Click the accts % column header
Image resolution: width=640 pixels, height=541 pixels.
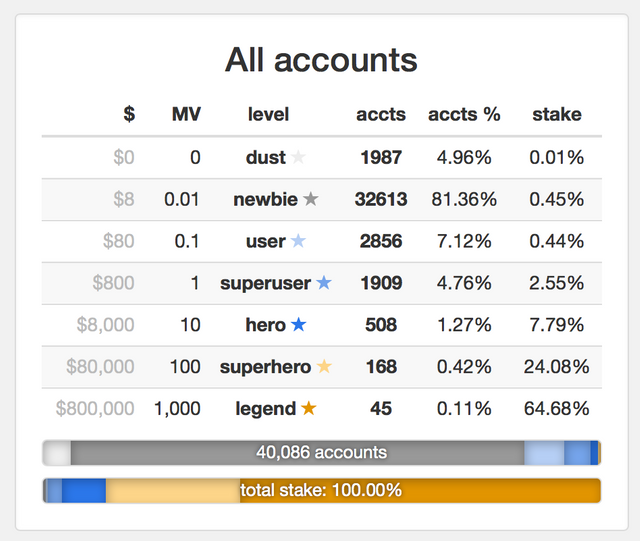click(x=464, y=114)
